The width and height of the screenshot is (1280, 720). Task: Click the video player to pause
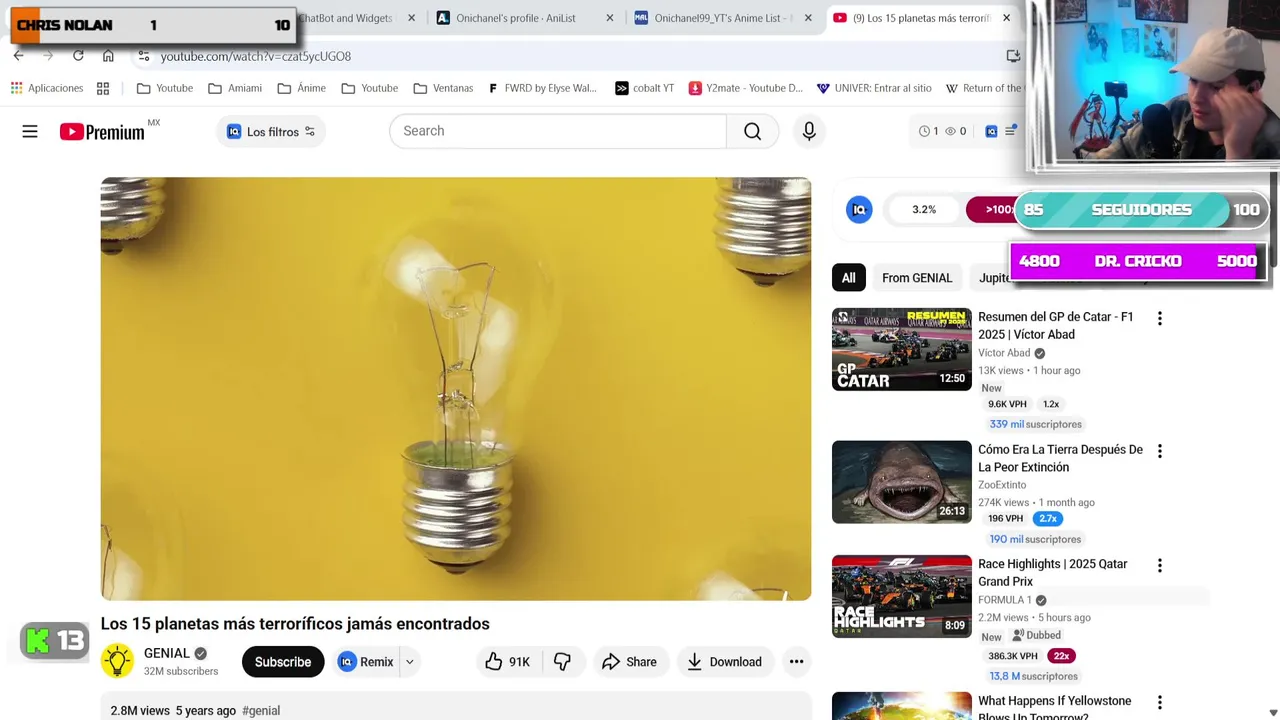point(456,389)
